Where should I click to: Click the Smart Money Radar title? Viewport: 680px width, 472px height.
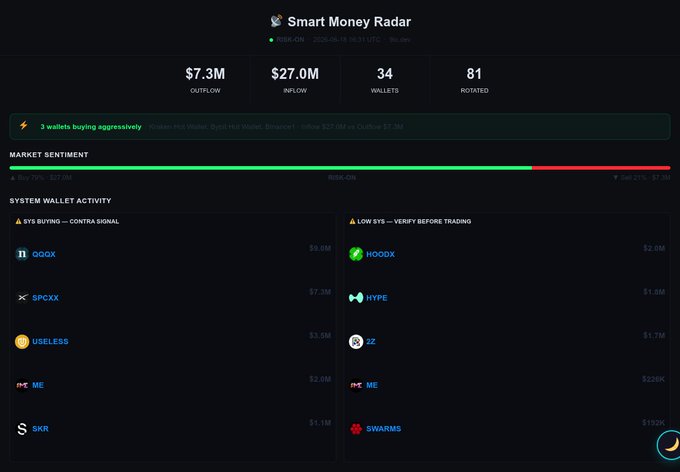pyautogui.click(x=349, y=22)
